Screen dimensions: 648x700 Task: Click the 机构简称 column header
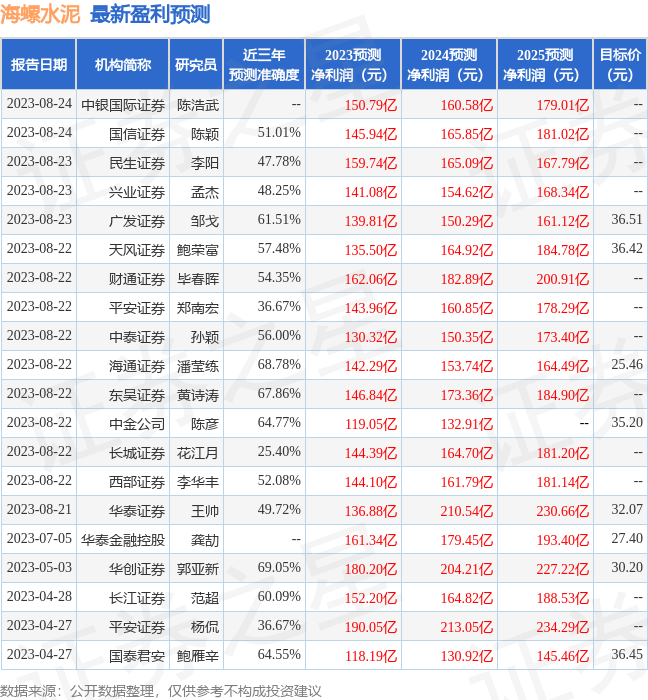123,65
